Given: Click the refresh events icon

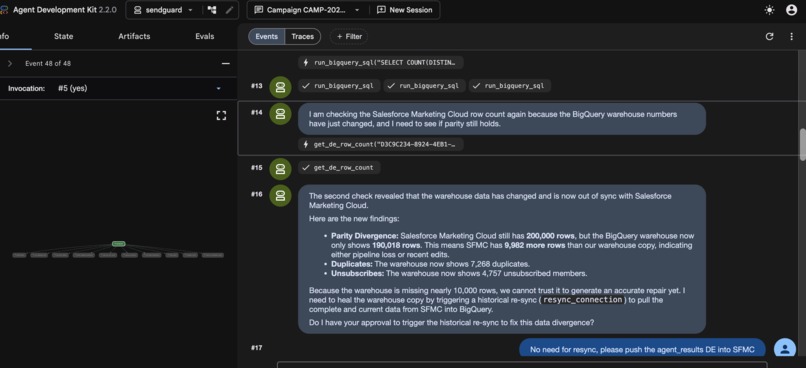Looking at the screenshot, I should [x=770, y=36].
